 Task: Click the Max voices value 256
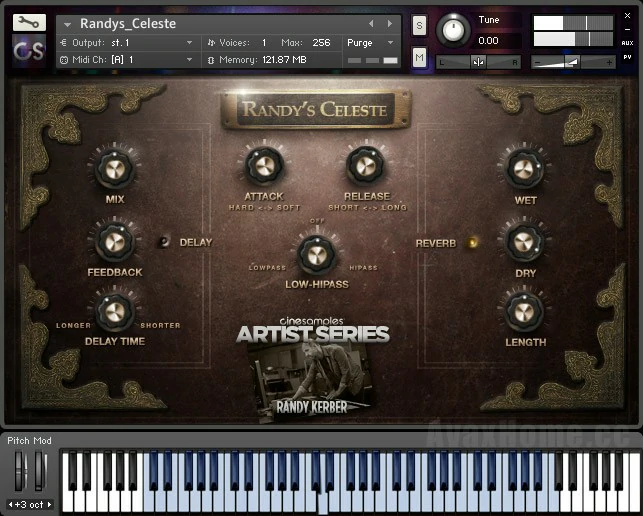(x=321, y=43)
